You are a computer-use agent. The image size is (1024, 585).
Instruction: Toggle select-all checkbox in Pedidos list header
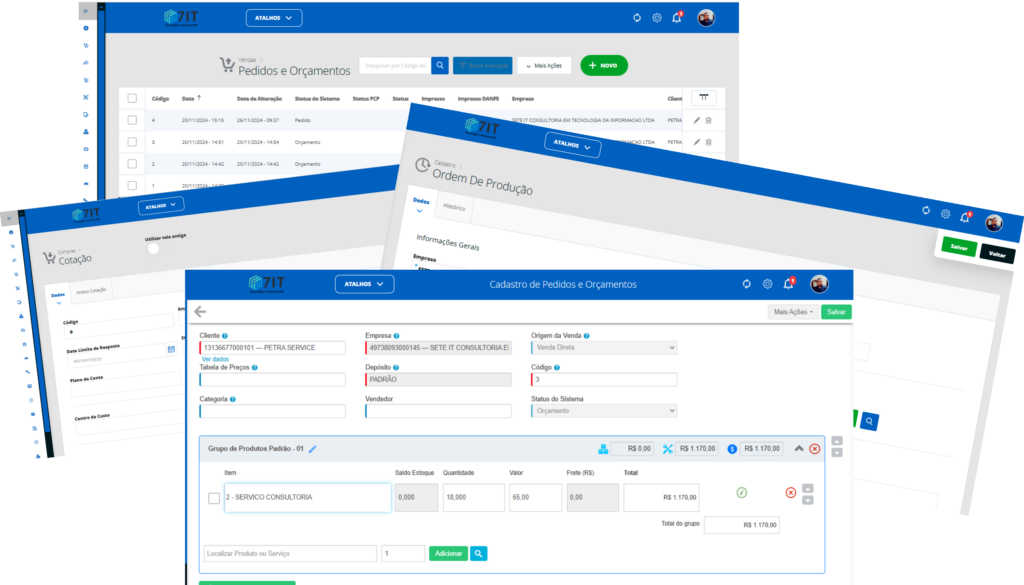coord(132,98)
